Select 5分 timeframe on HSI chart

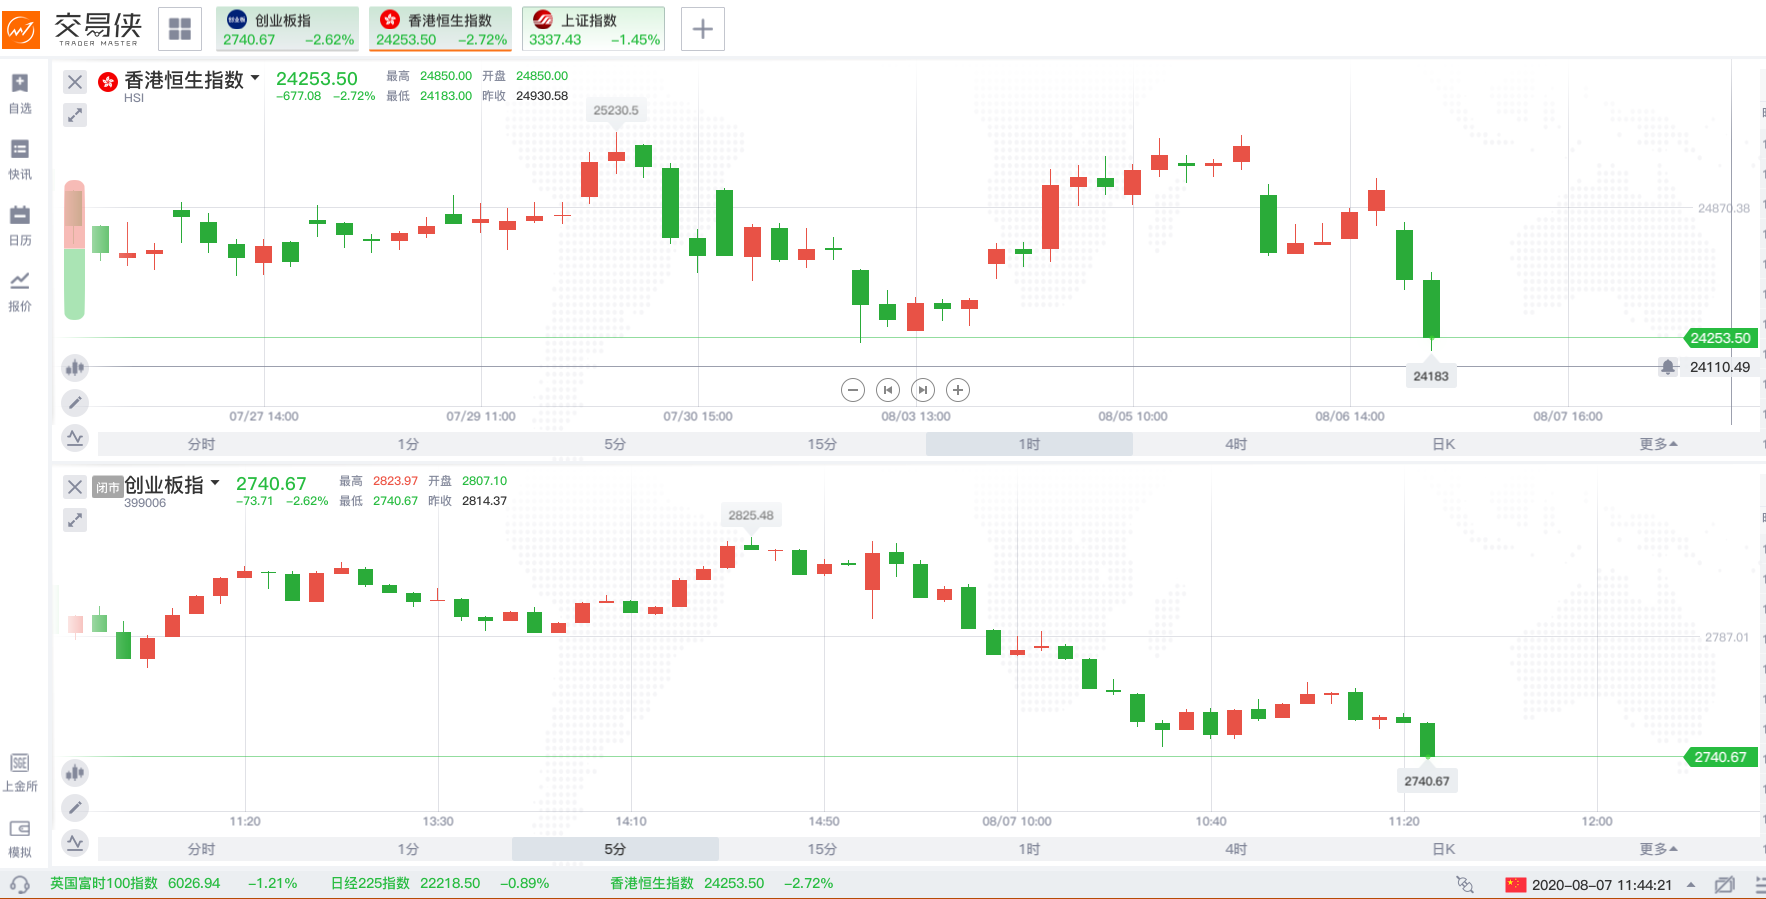pos(615,444)
